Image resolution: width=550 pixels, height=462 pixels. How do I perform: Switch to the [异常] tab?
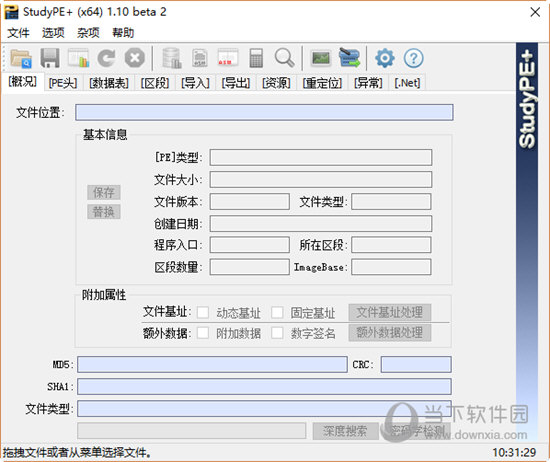coord(368,83)
